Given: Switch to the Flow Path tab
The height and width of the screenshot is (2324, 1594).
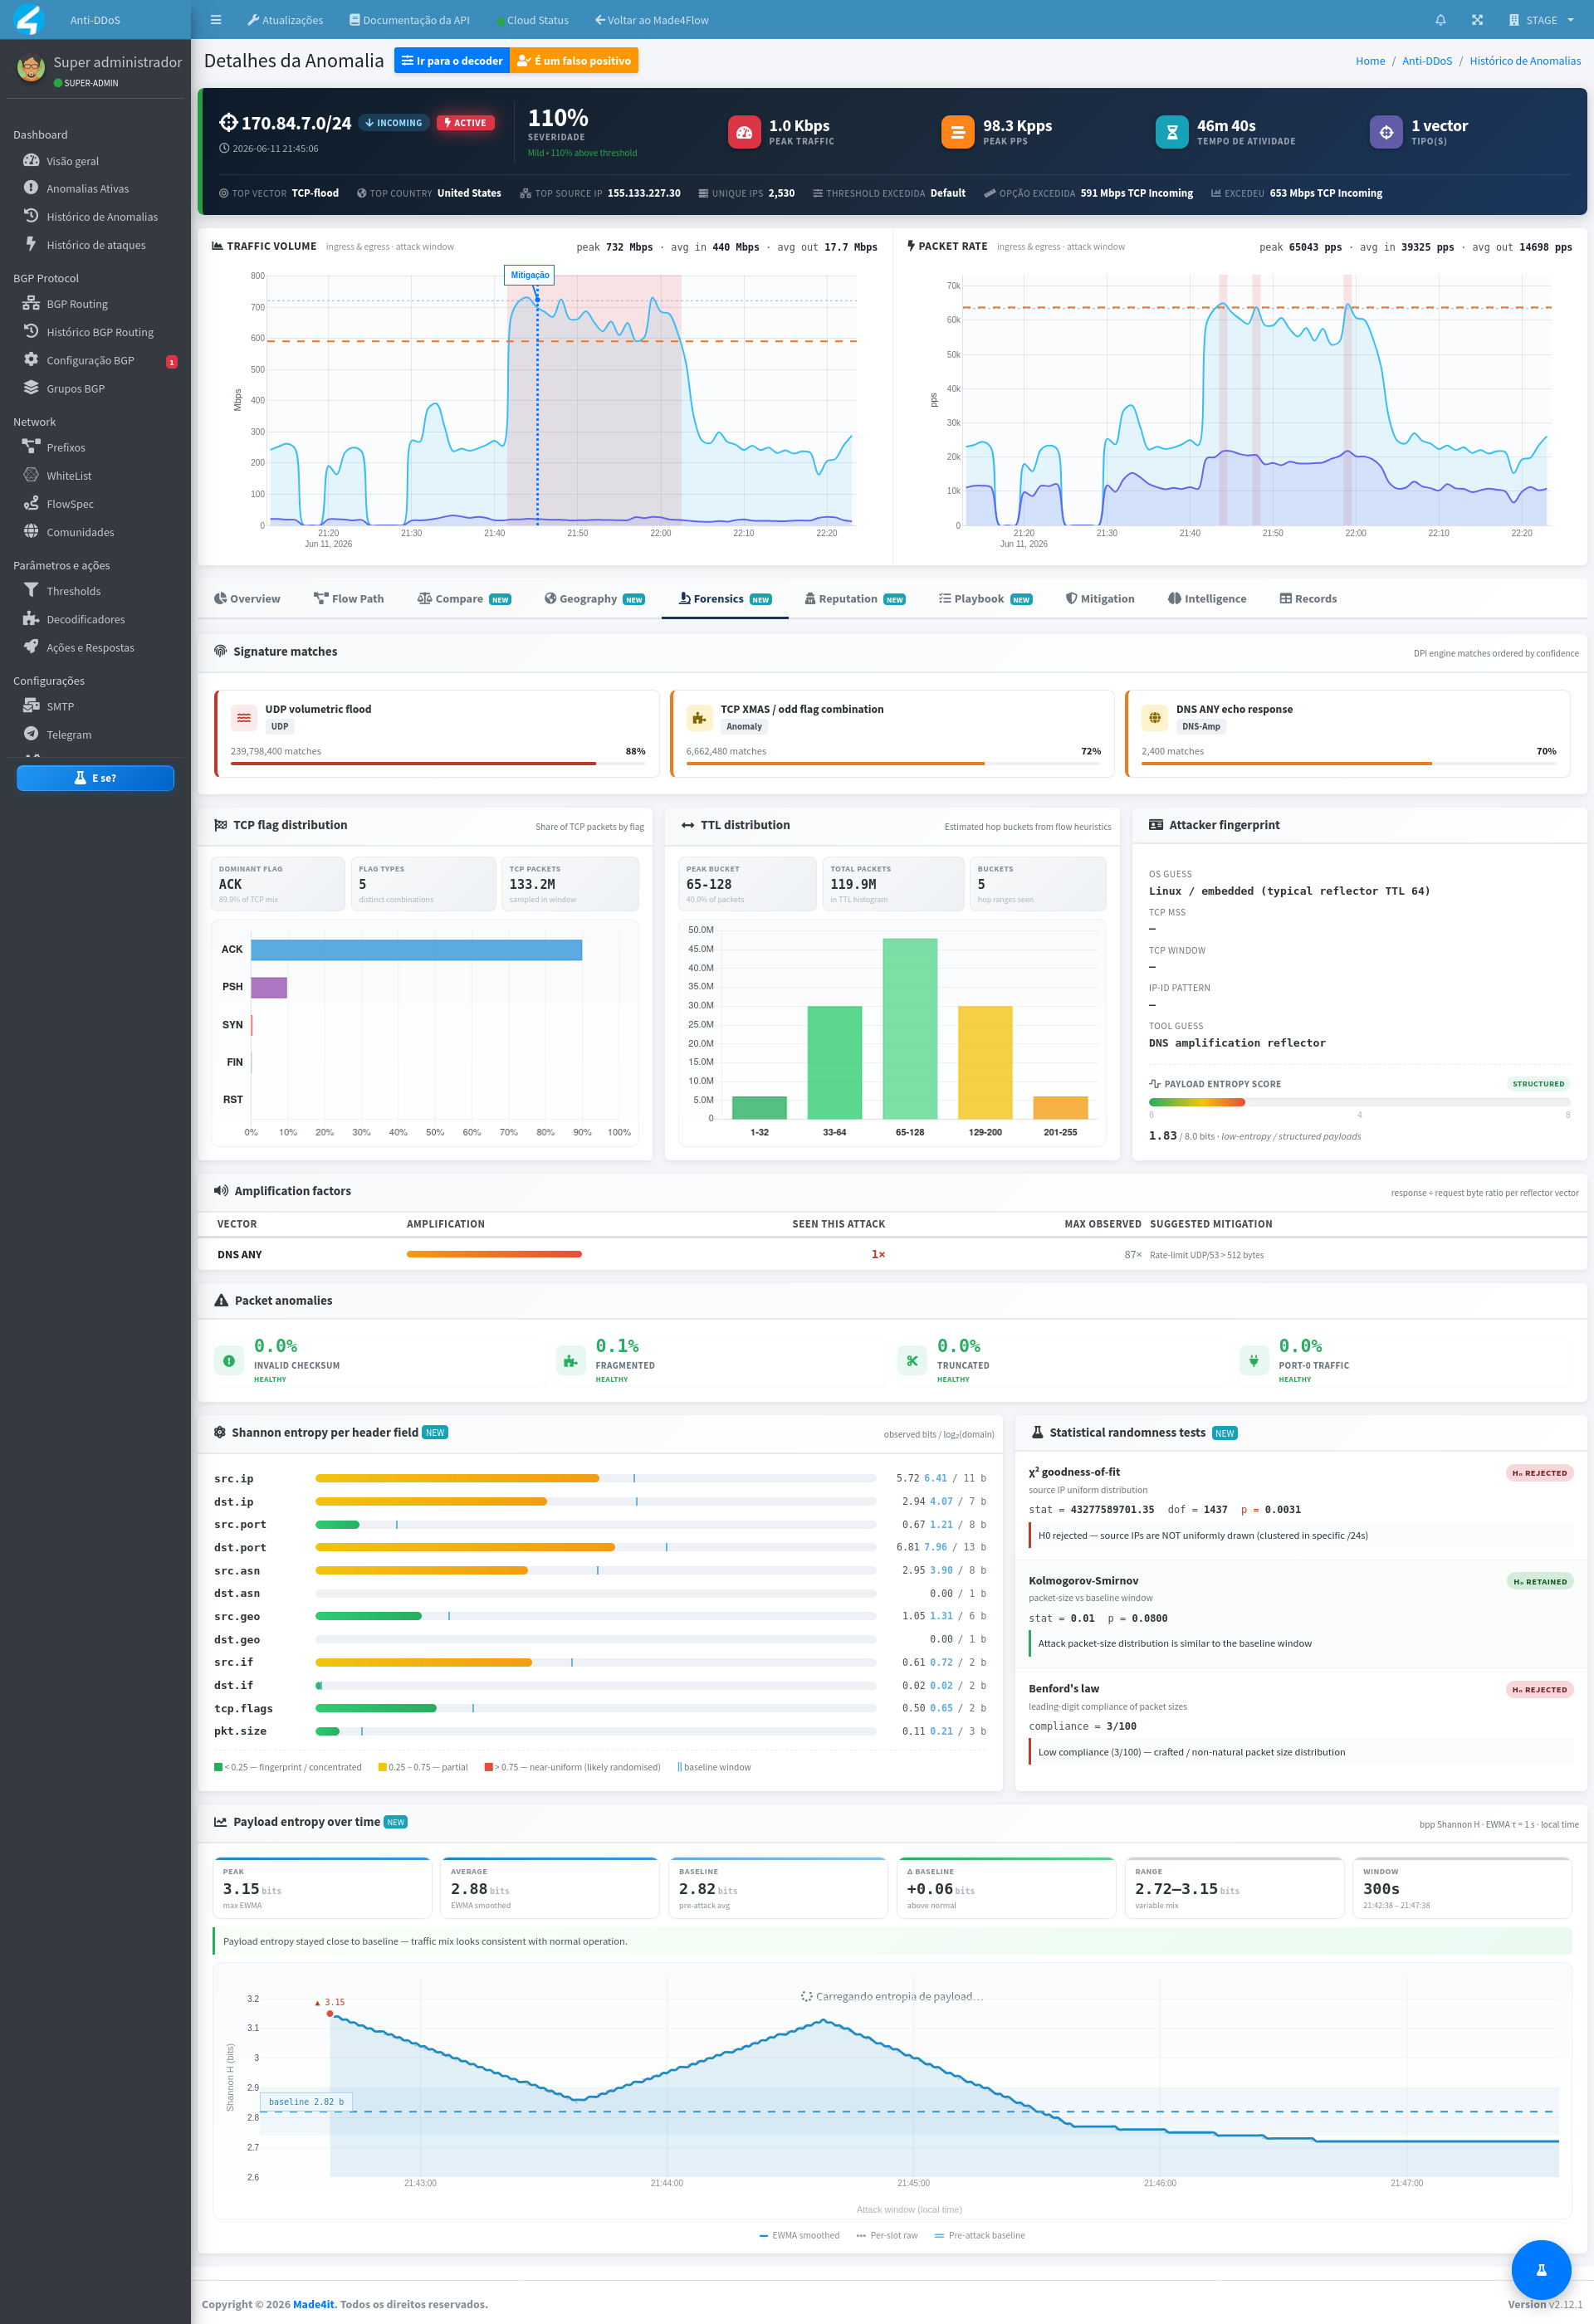Looking at the screenshot, I should [349, 599].
